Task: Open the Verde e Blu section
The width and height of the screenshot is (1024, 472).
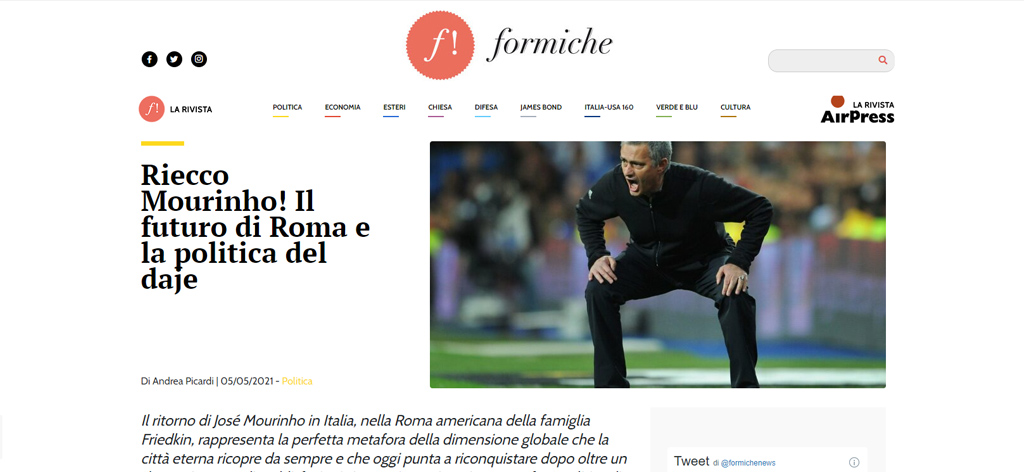Action: click(677, 107)
